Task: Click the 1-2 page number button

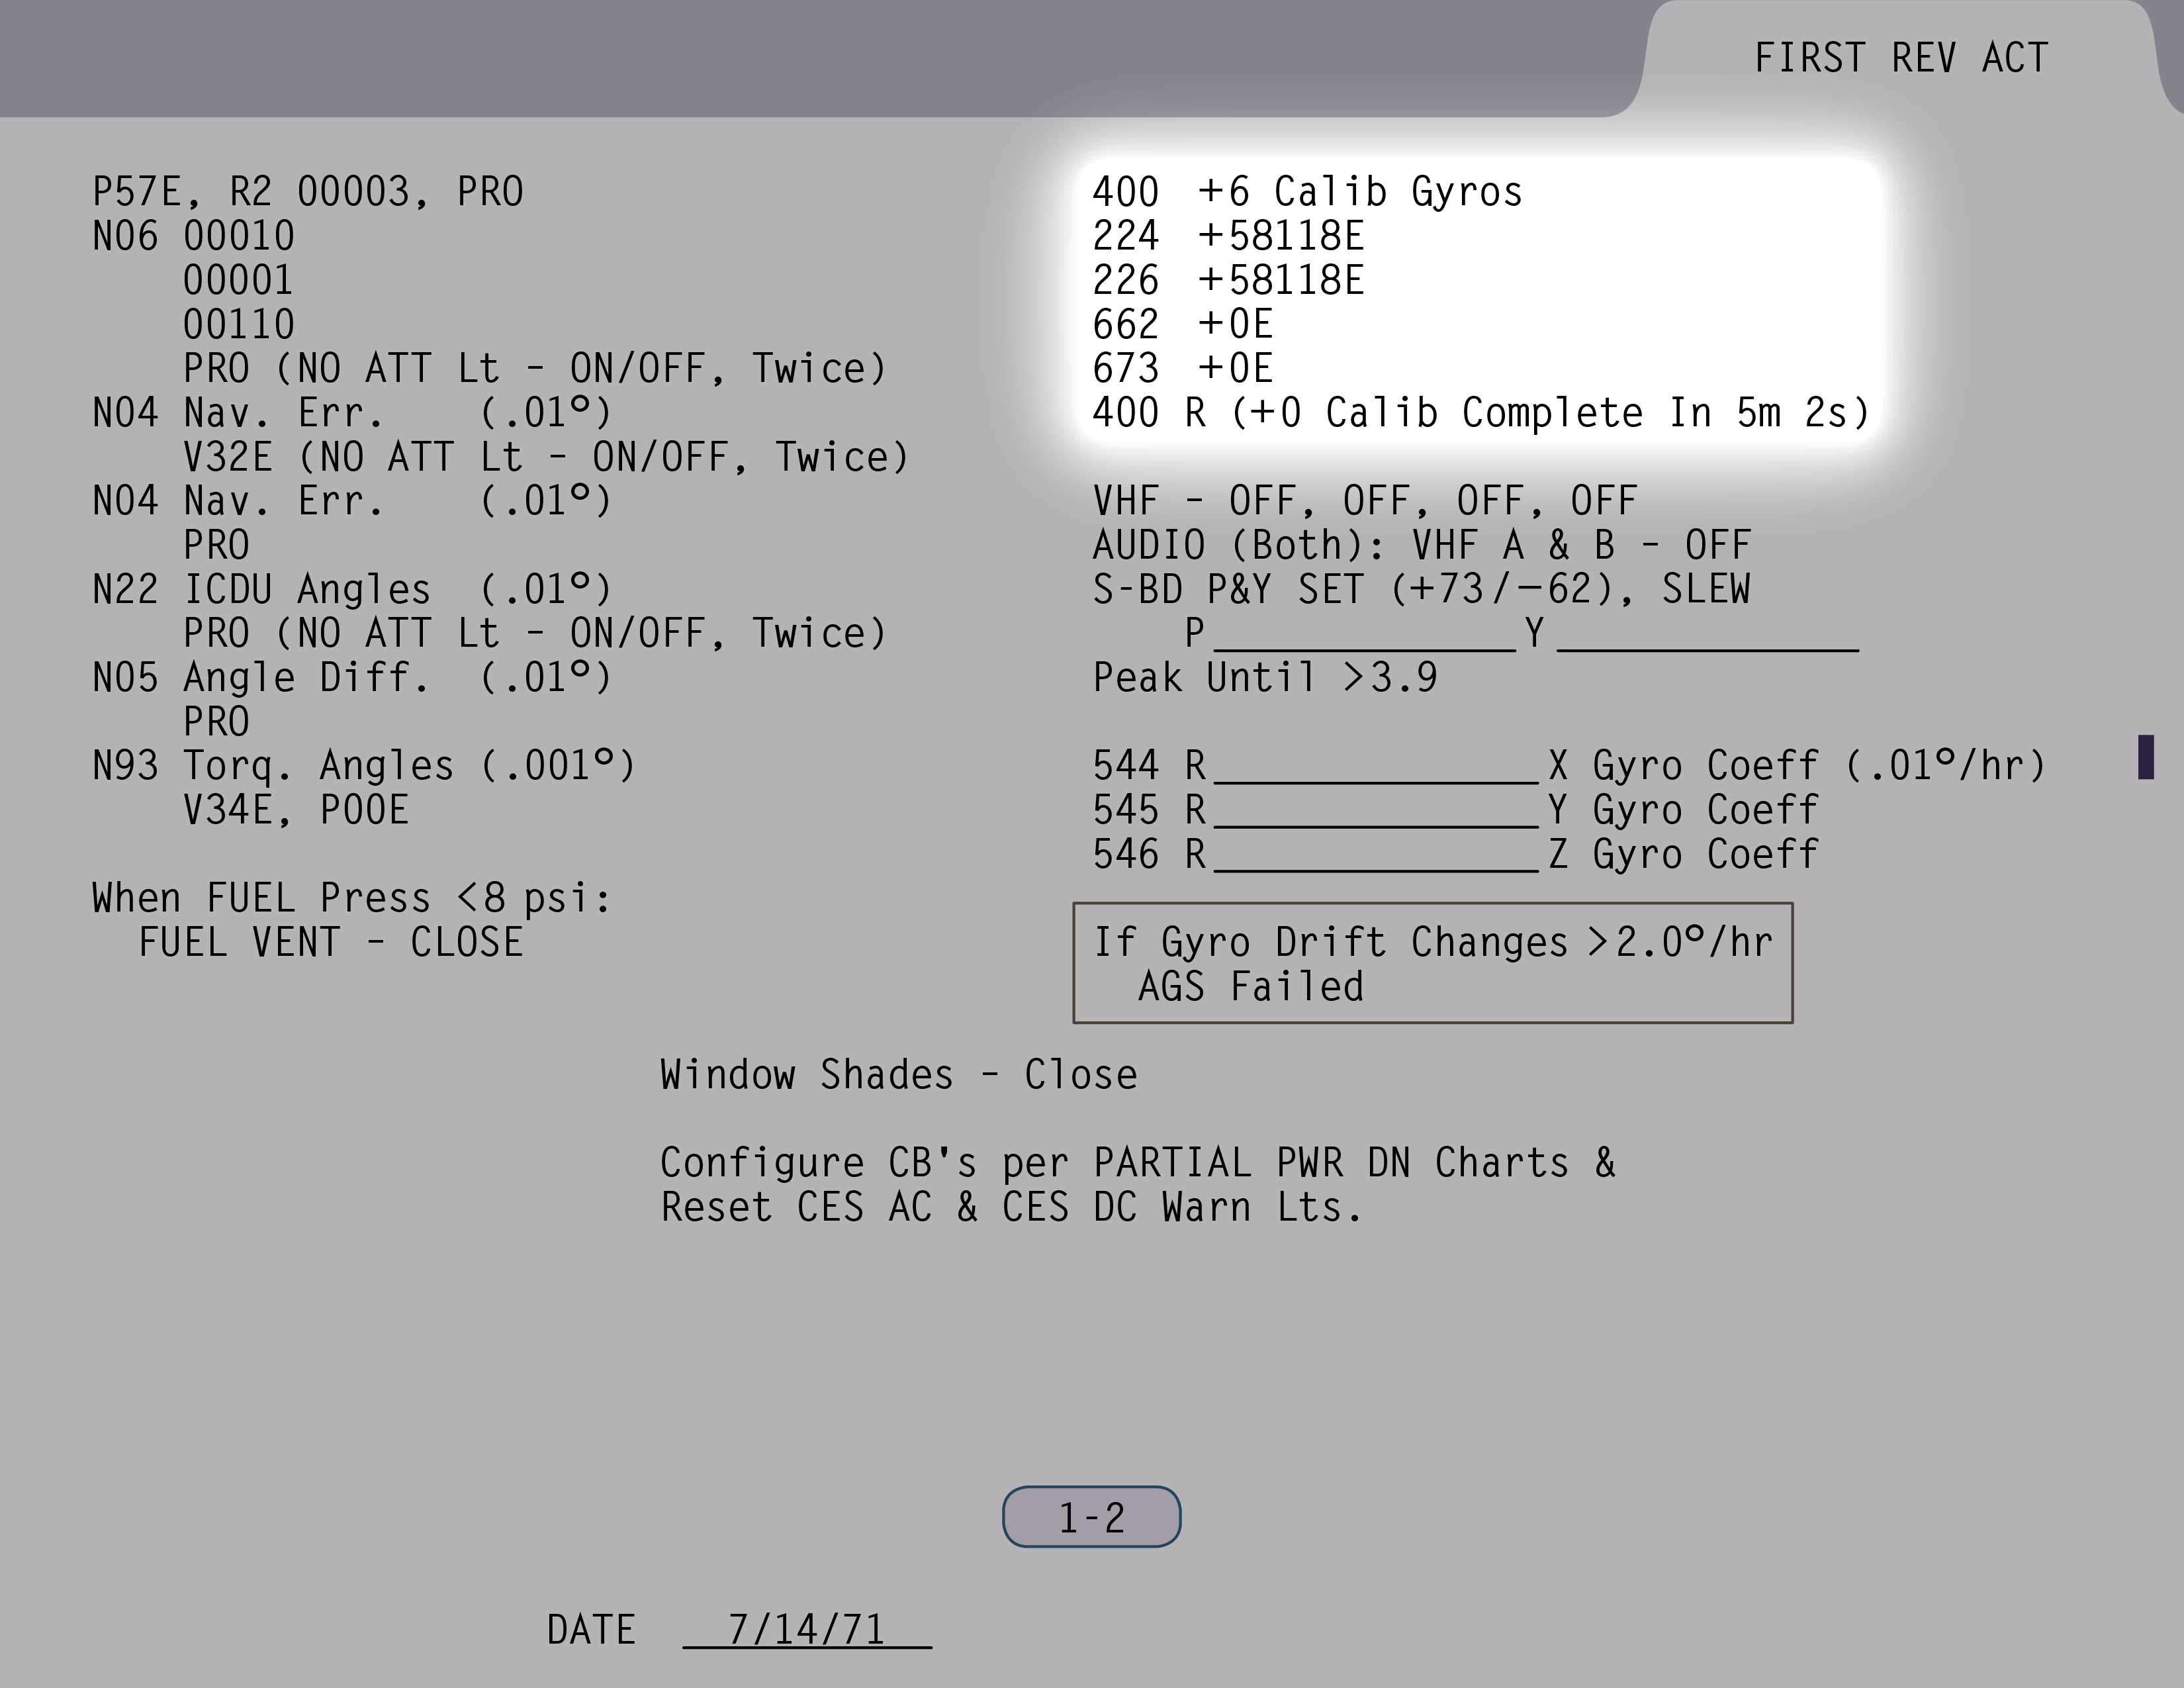Action: 1091,1517
